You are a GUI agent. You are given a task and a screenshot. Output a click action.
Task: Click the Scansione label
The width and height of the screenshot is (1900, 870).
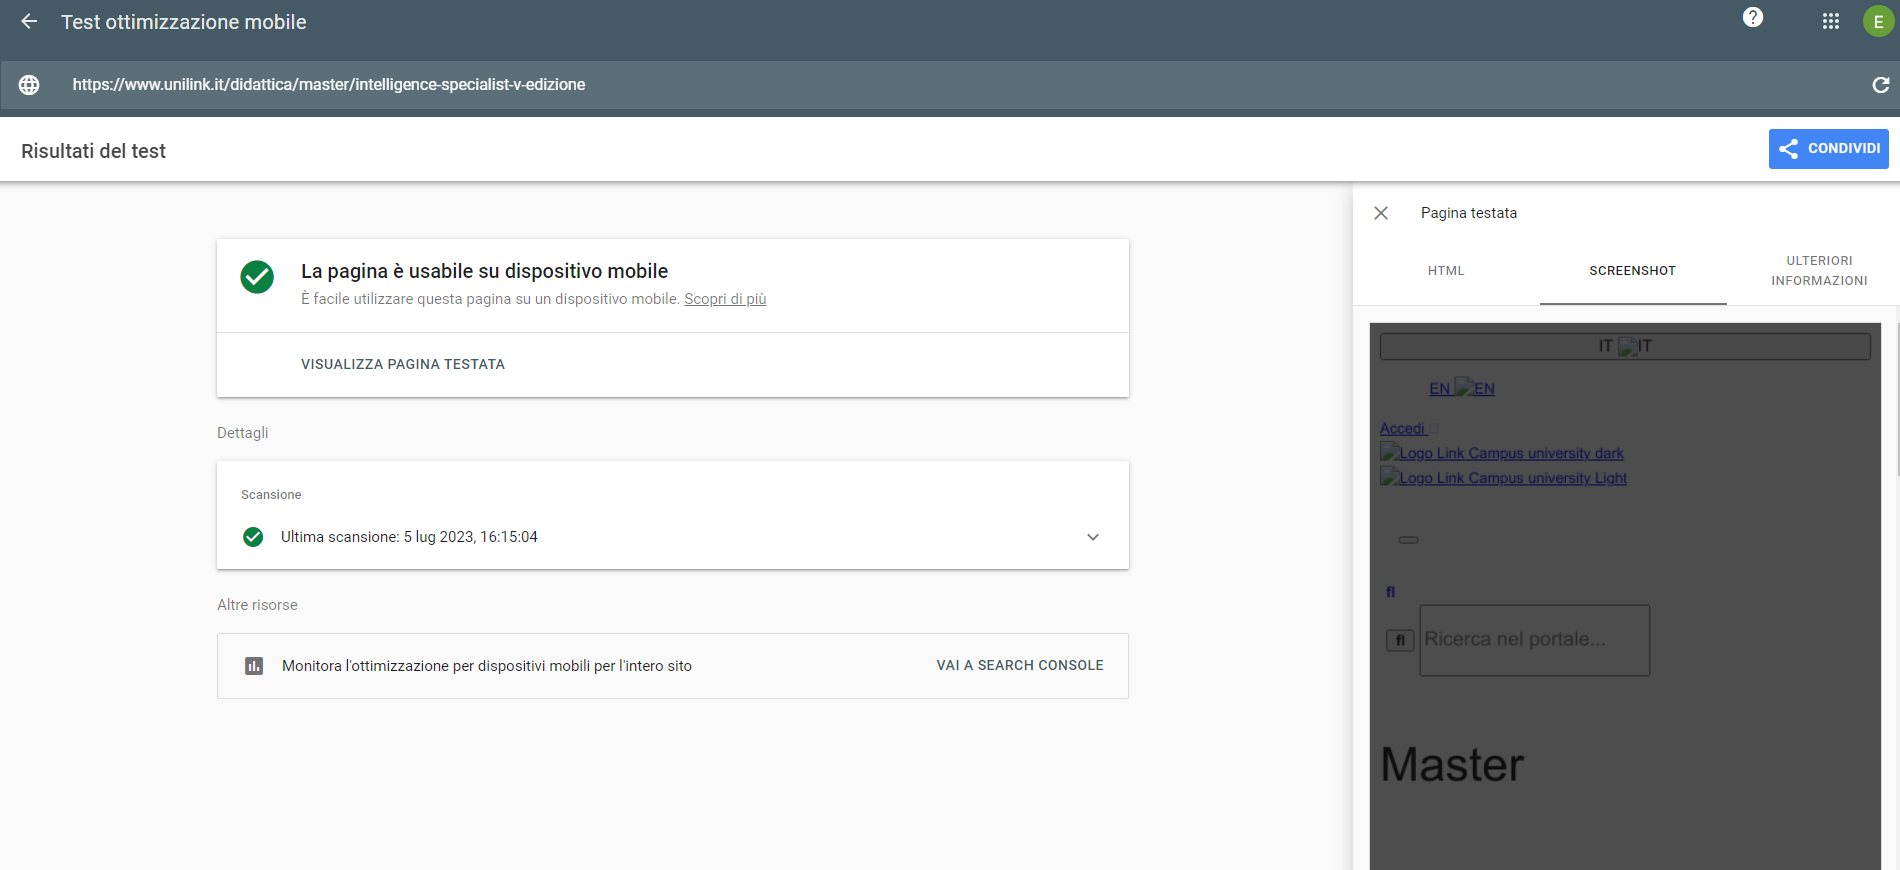click(271, 495)
